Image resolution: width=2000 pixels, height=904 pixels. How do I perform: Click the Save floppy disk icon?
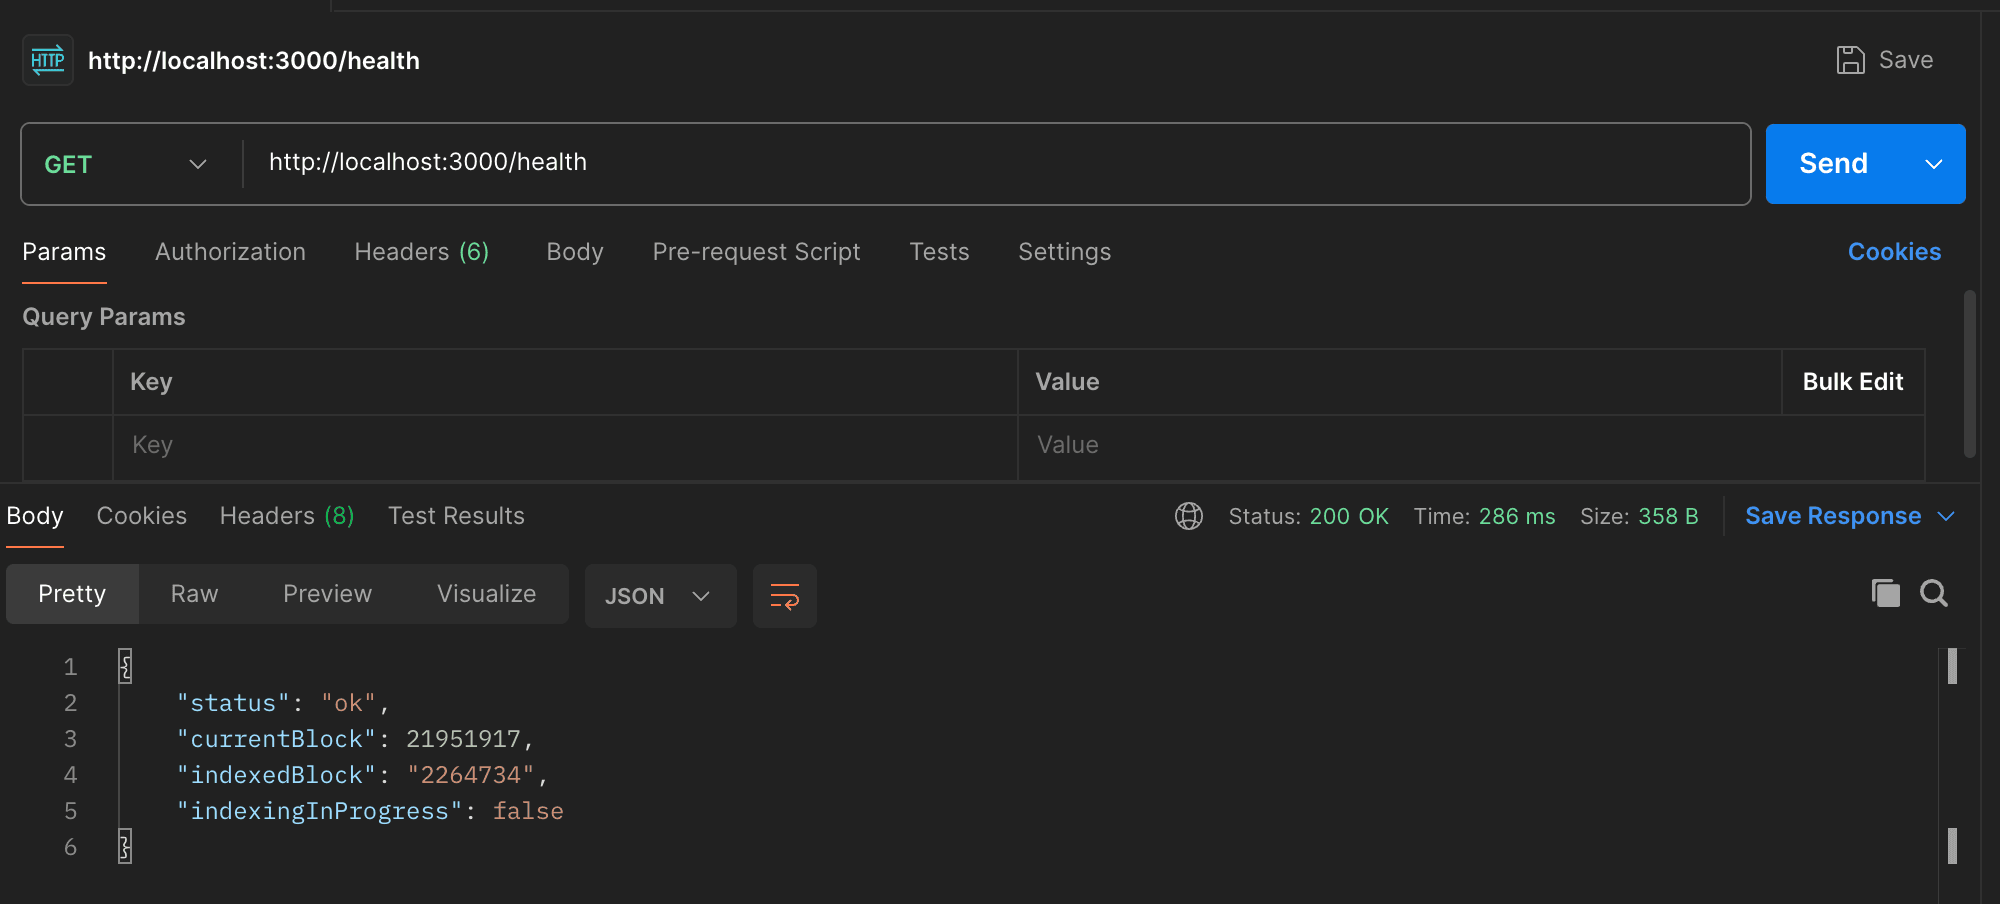pos(1850,60)
